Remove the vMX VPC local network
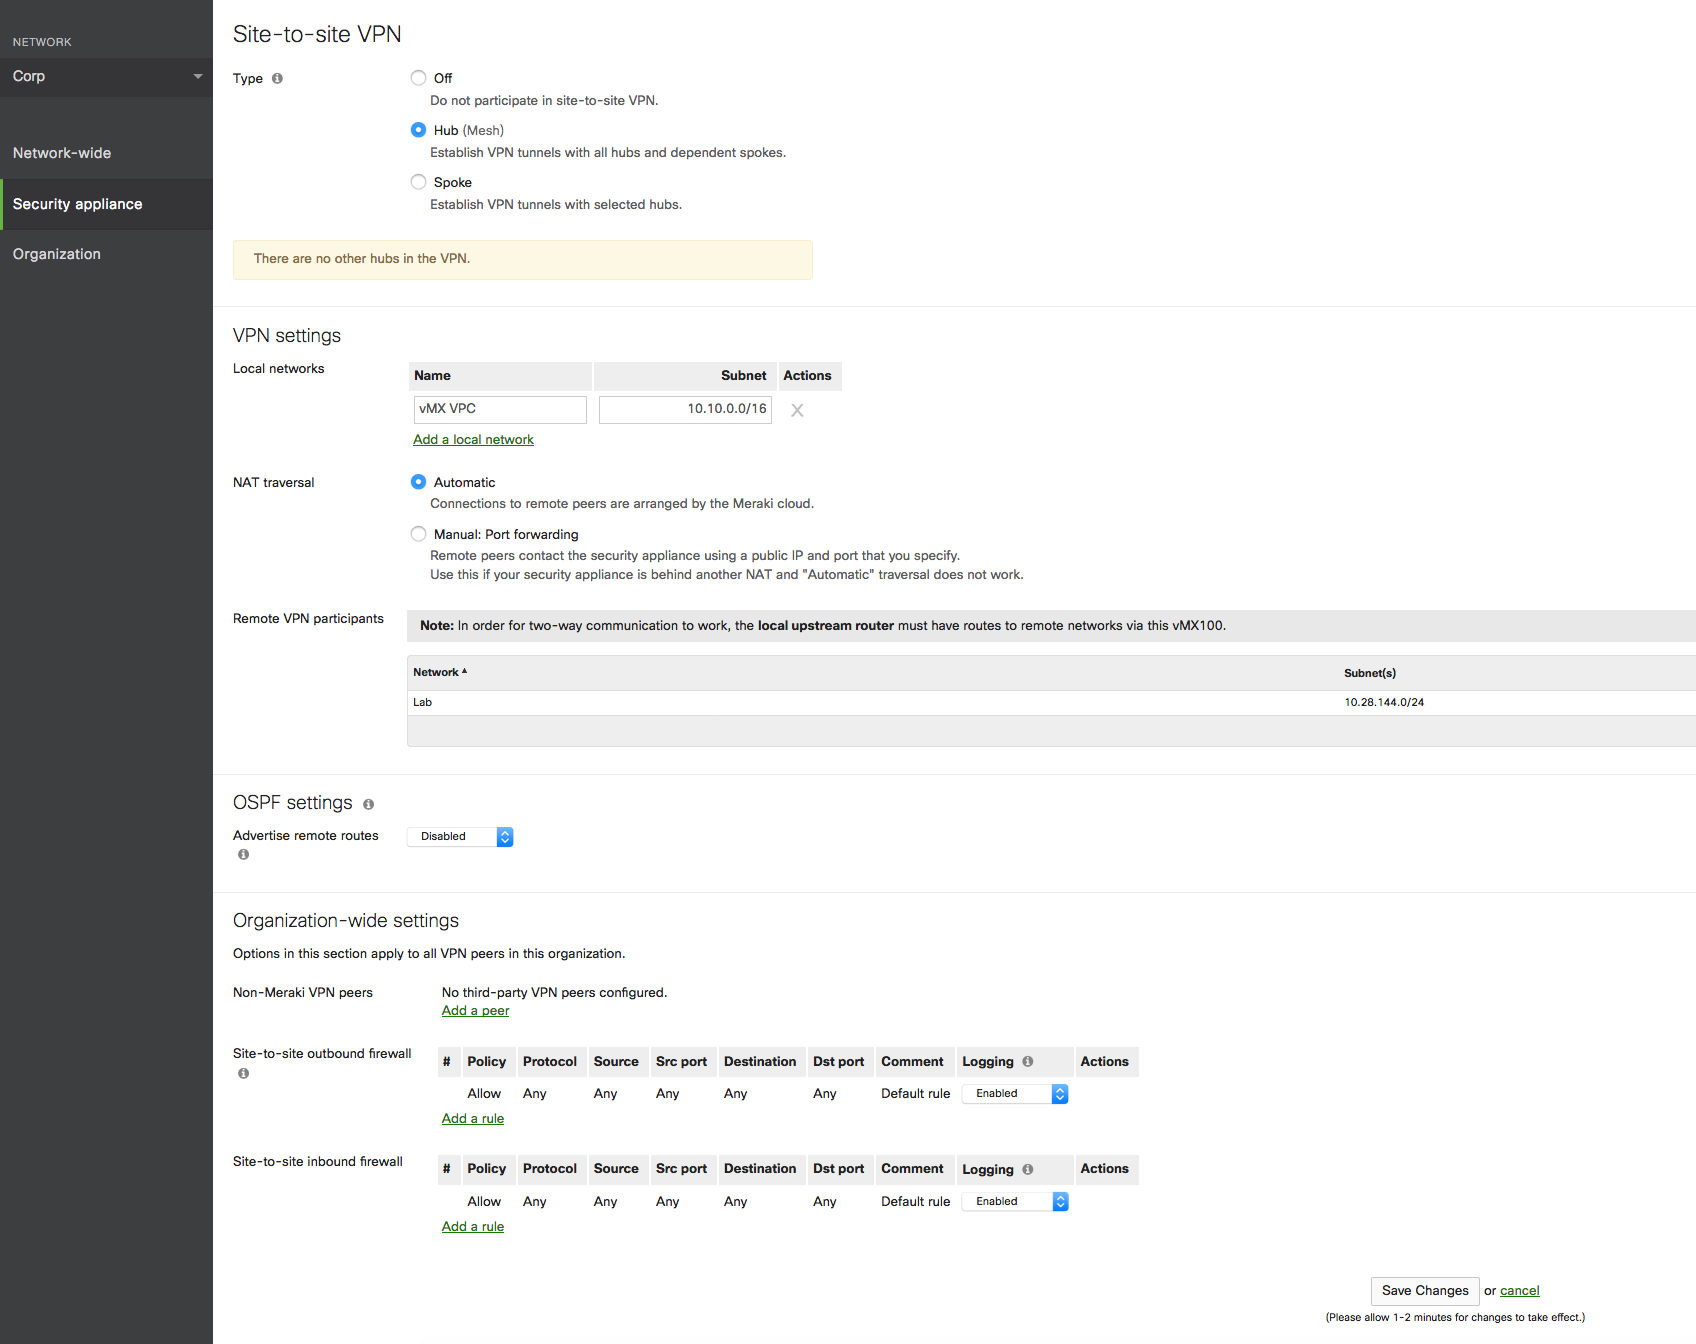Viewport: 1696px width, 1344px height. [x=797, y=410]
